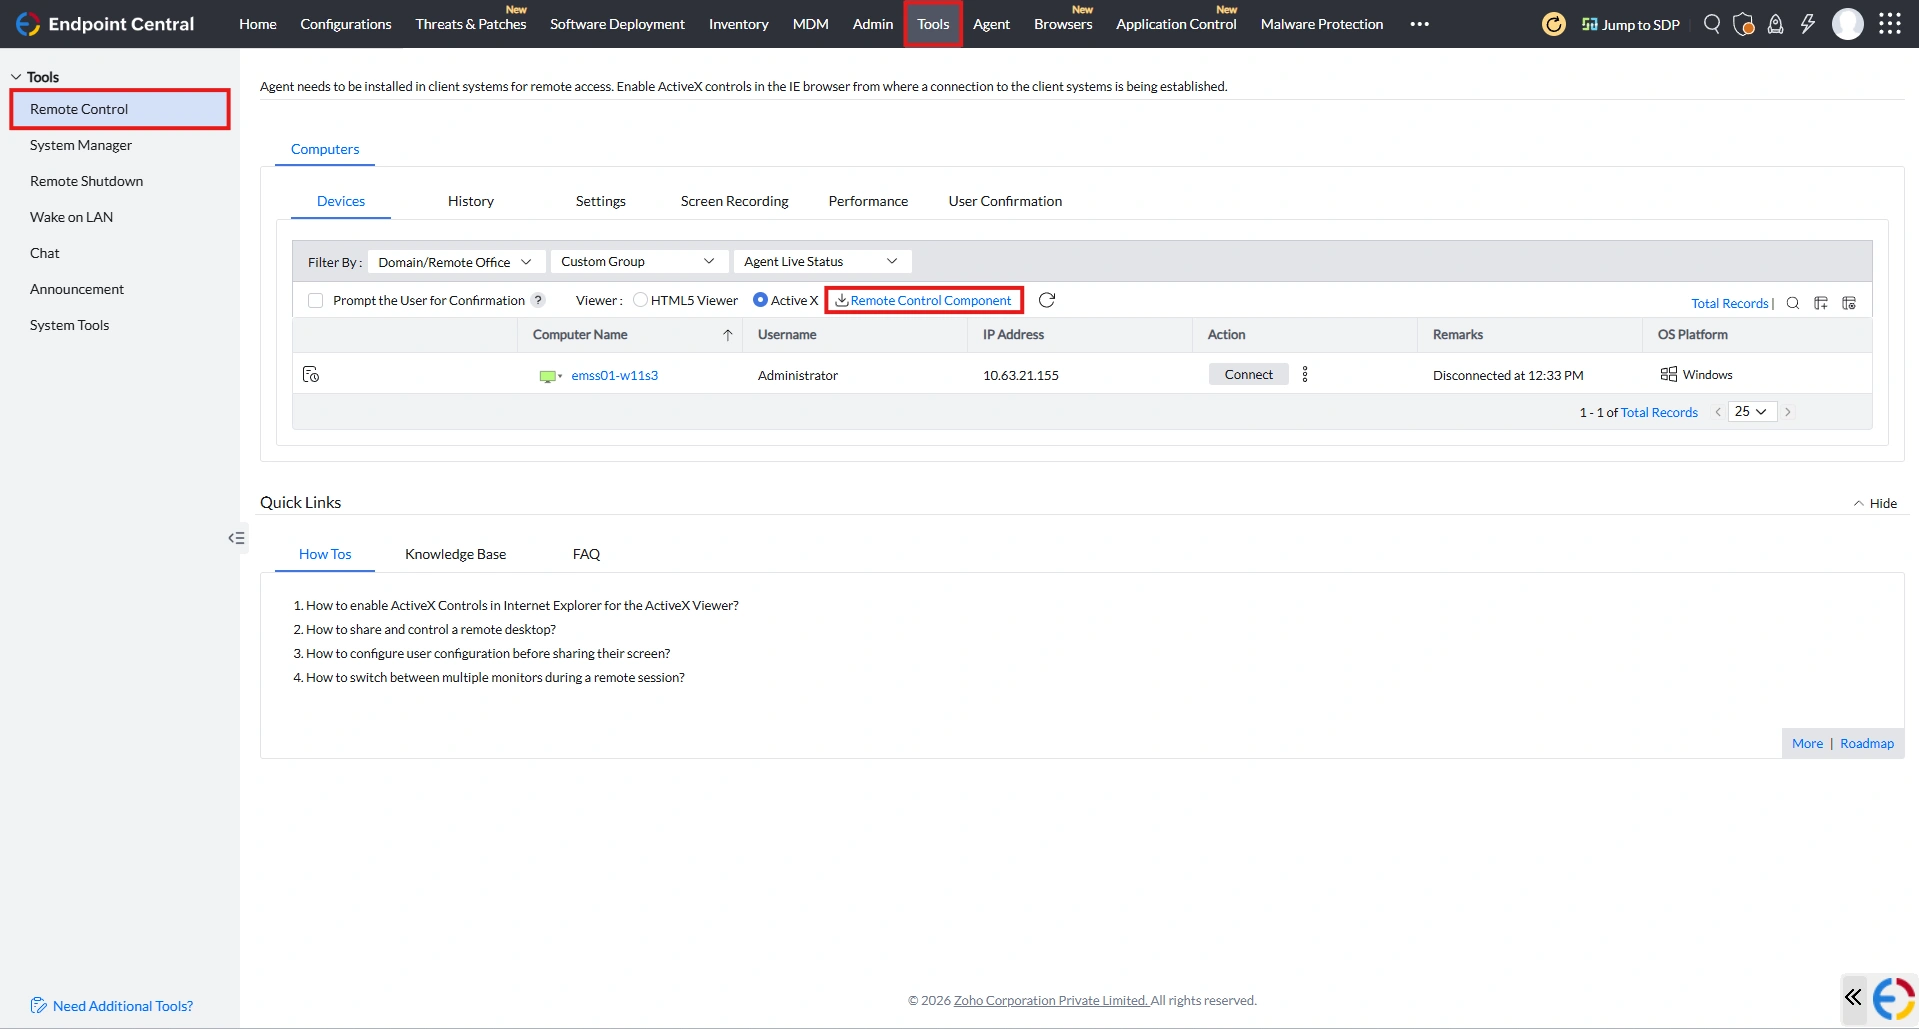Click the More link in Quick Links

(1807, 743)
